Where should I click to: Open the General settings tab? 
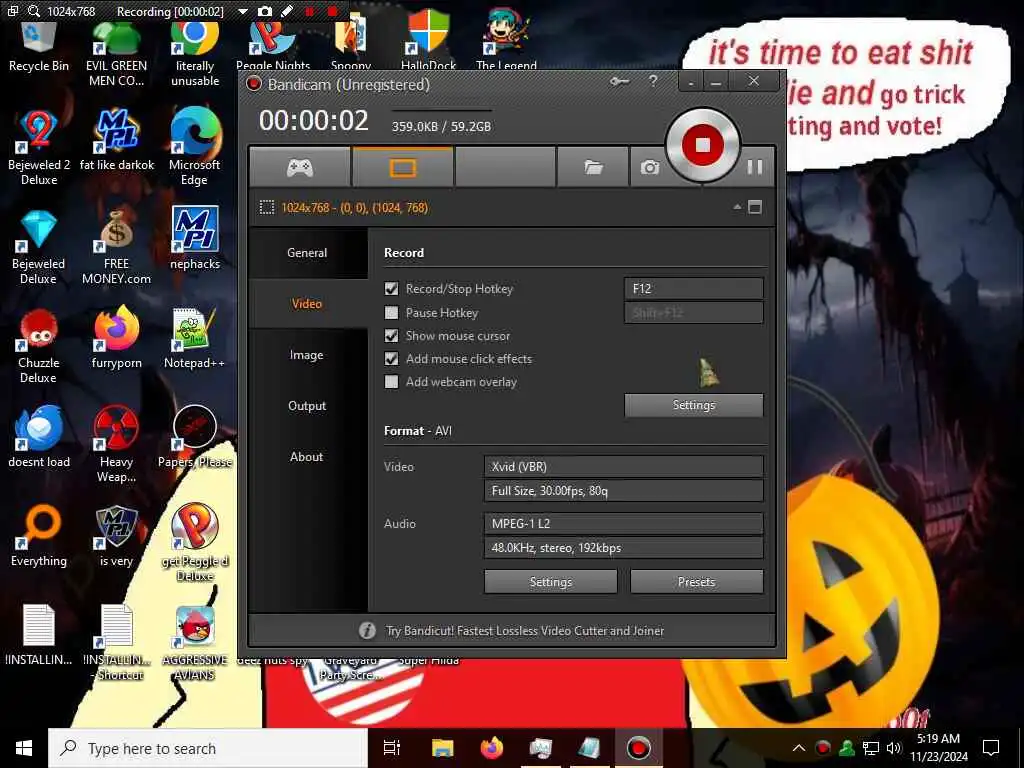click(307, 253)
